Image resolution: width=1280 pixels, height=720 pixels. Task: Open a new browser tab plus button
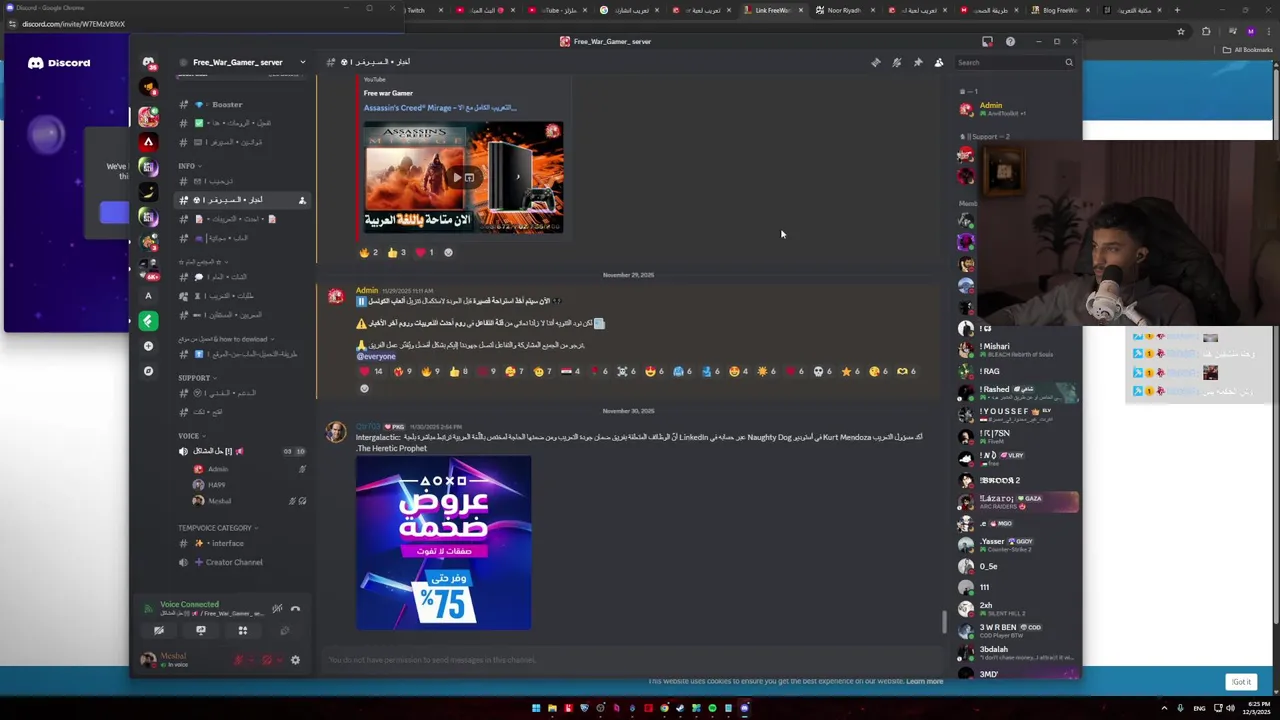(1177, 10)
